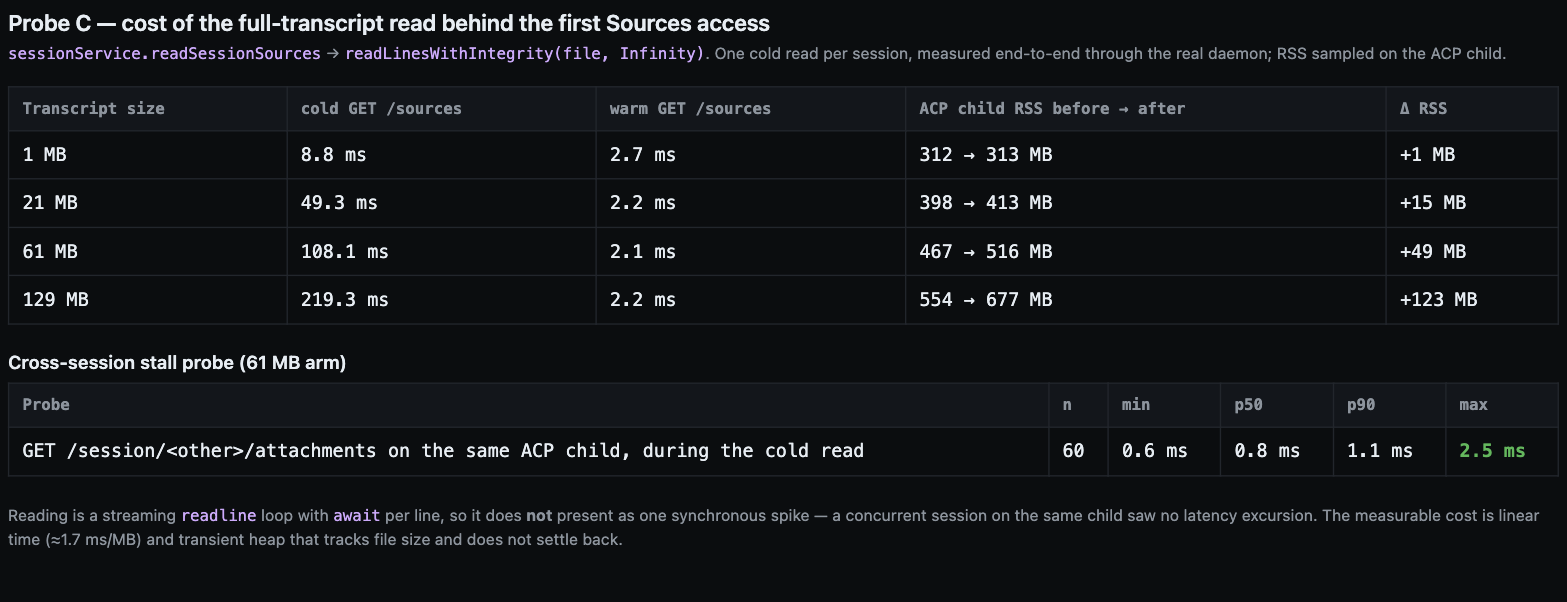
Task: Click the green 2.5 ms max value
Action: tap(1492, 451)
